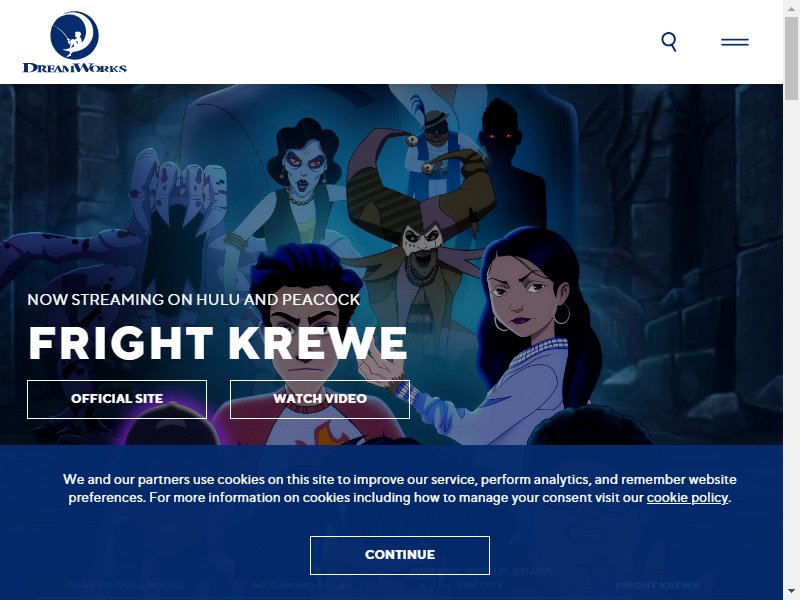Image resolution: width=800 pixels, height=600 pixels.
Task: Accept cookies with the Continue button
Action: point(400,555)
